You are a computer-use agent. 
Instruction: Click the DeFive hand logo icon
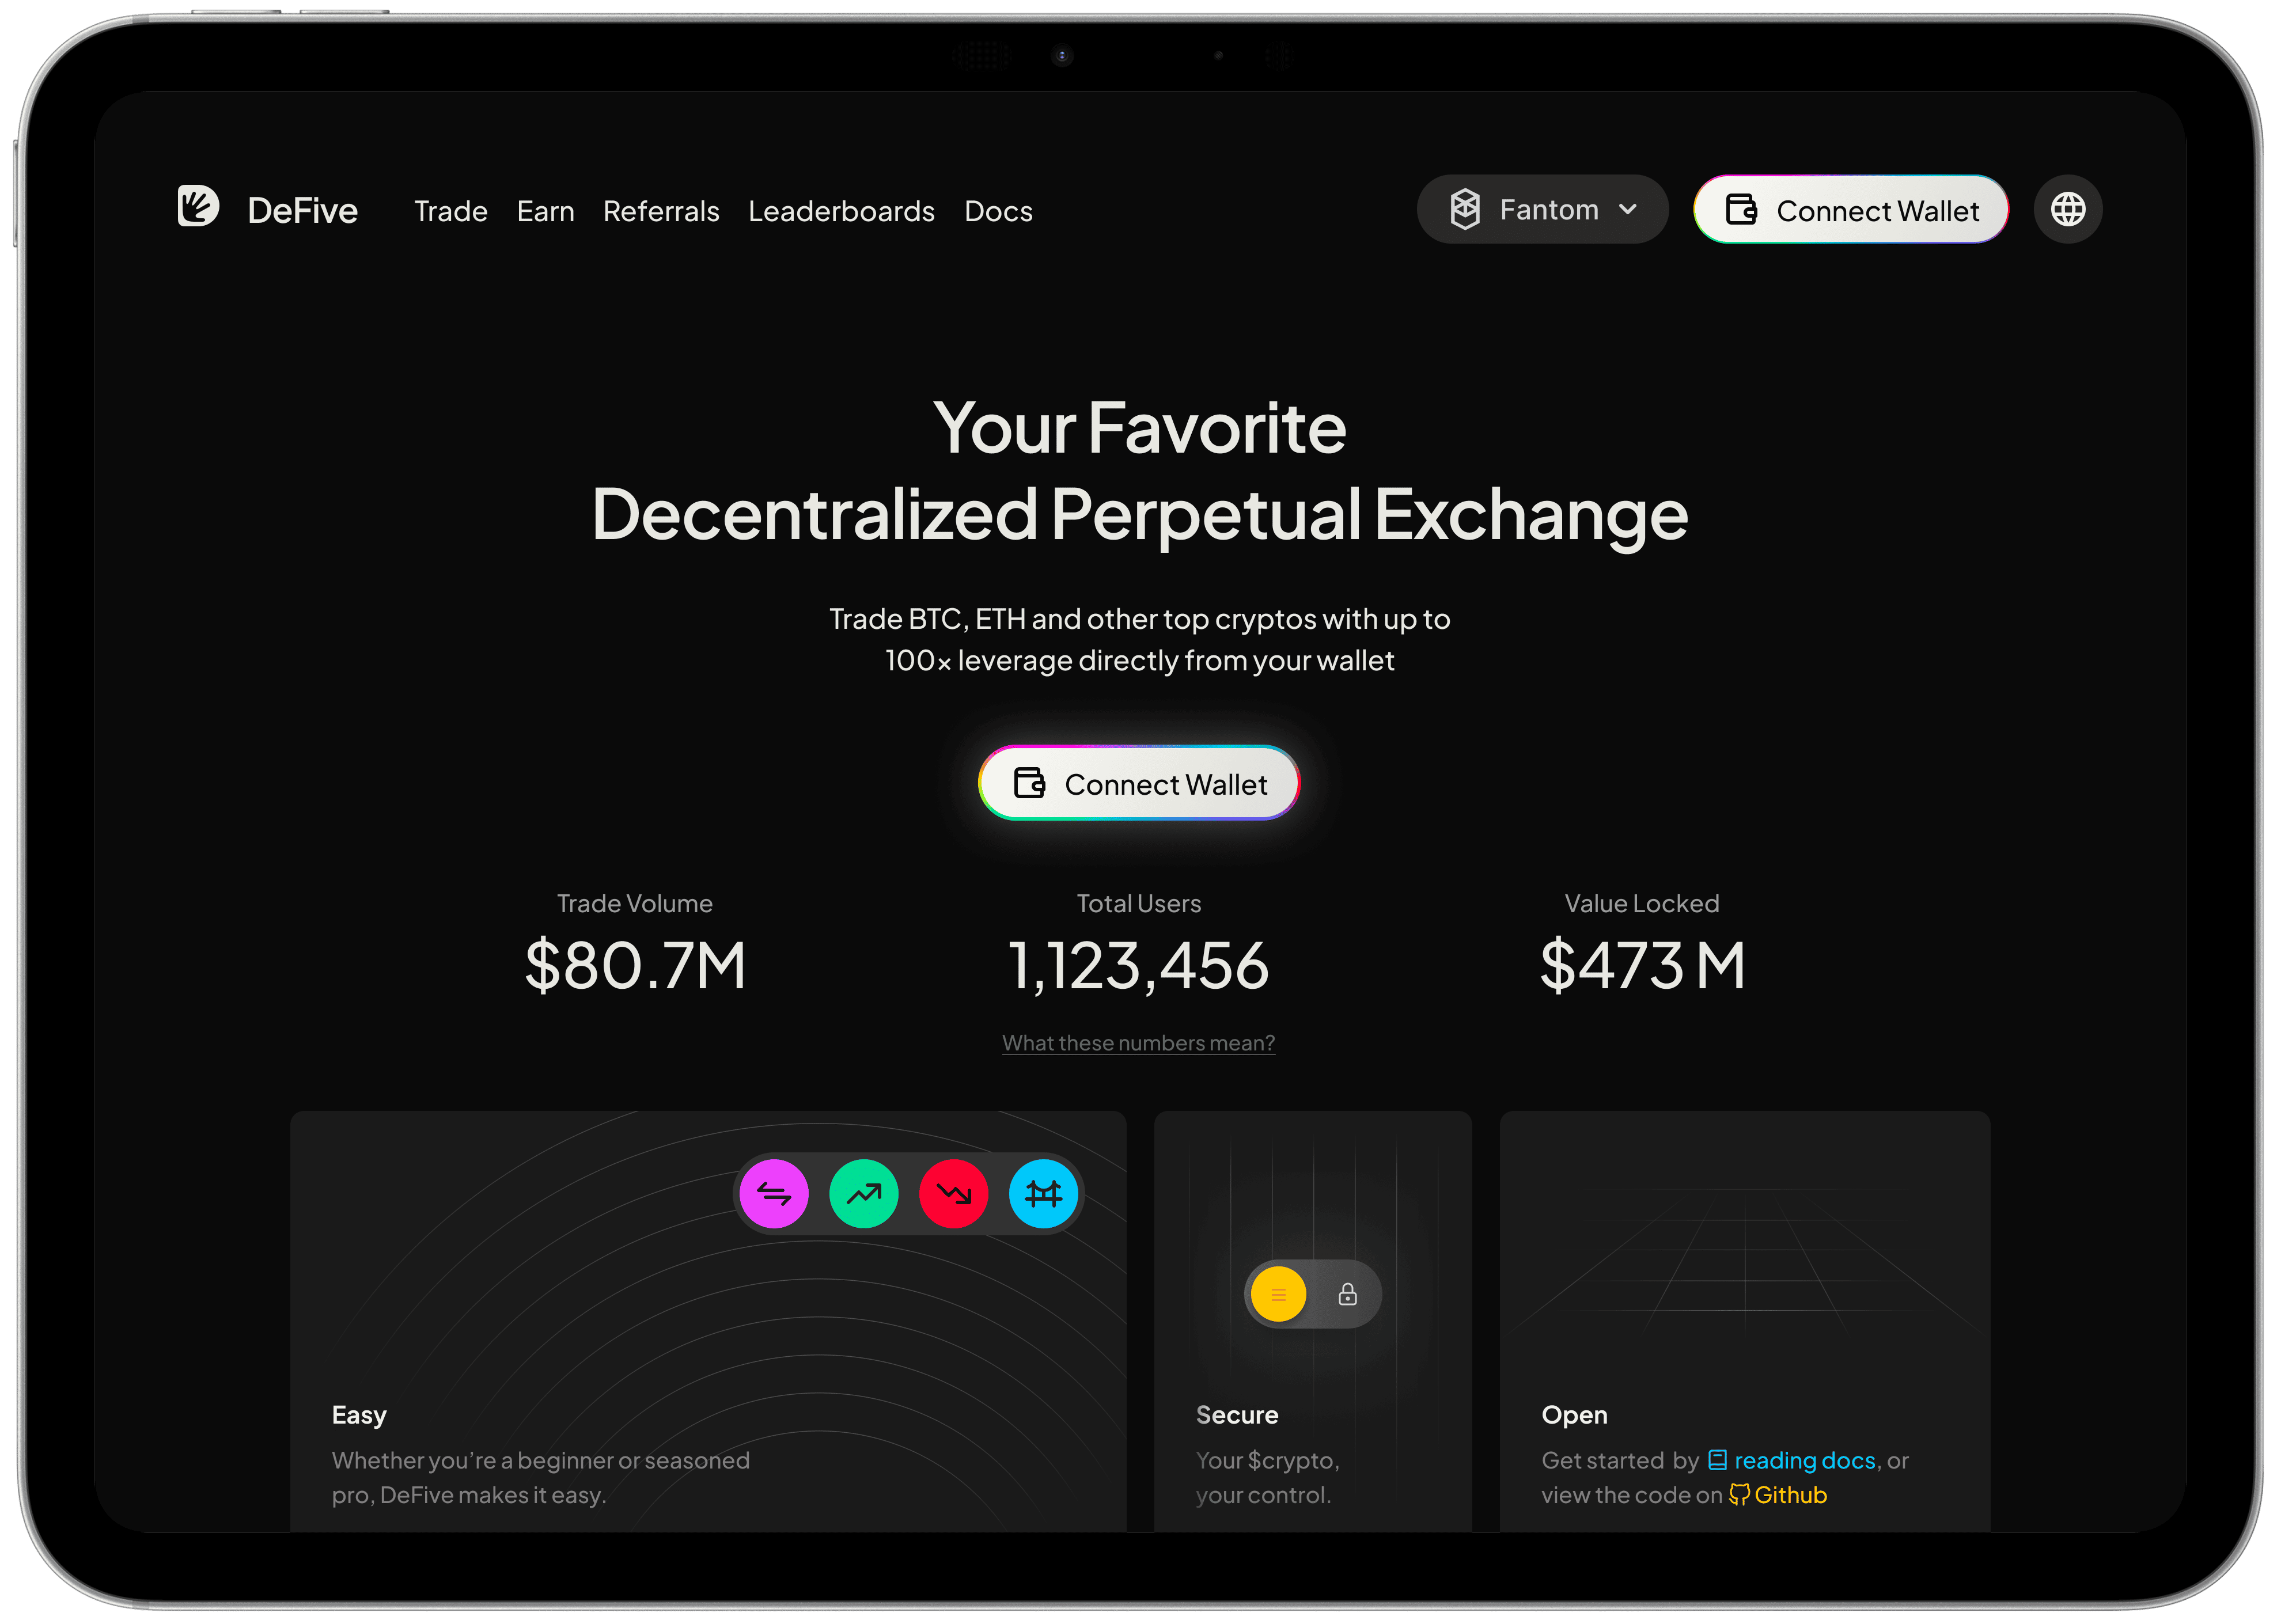198,206
